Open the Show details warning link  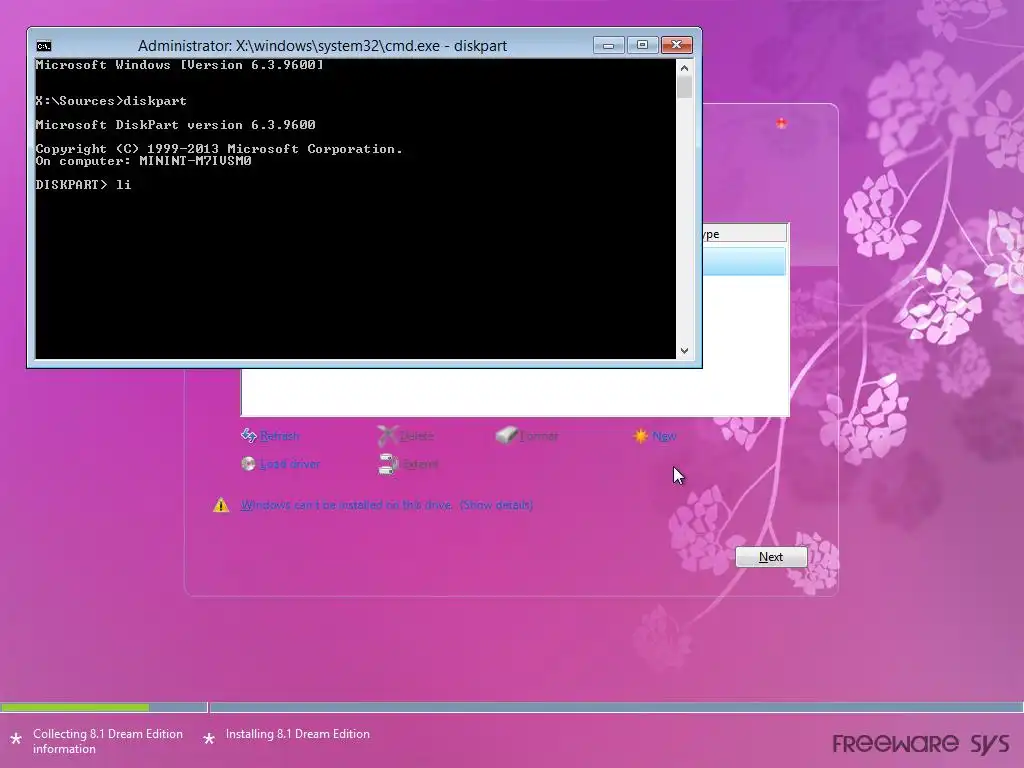pos(496,505)
